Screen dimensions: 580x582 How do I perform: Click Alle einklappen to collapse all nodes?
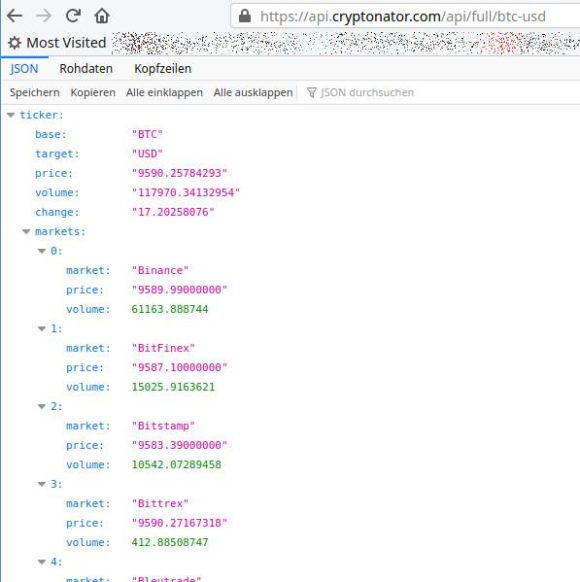point(164,92)
